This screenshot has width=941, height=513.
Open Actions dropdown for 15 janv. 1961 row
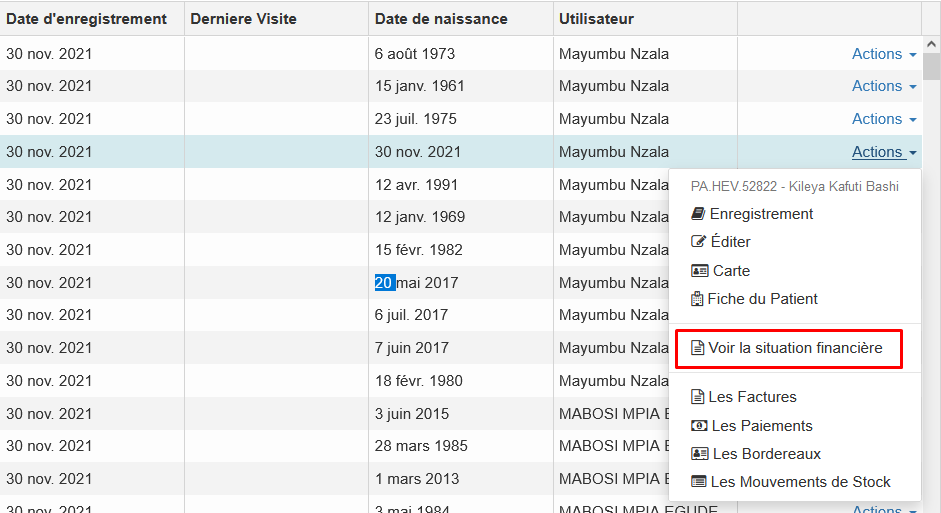click(x=884, y=86)
